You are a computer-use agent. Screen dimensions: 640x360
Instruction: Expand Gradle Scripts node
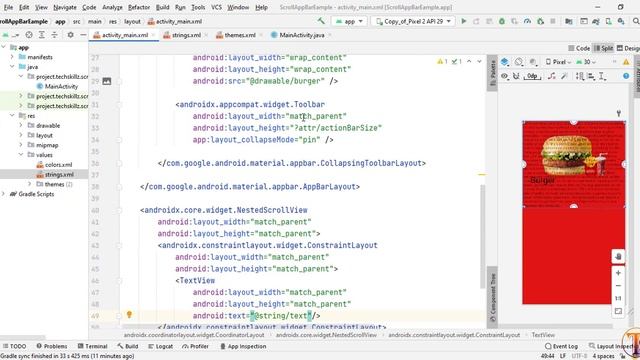point(3,194)
